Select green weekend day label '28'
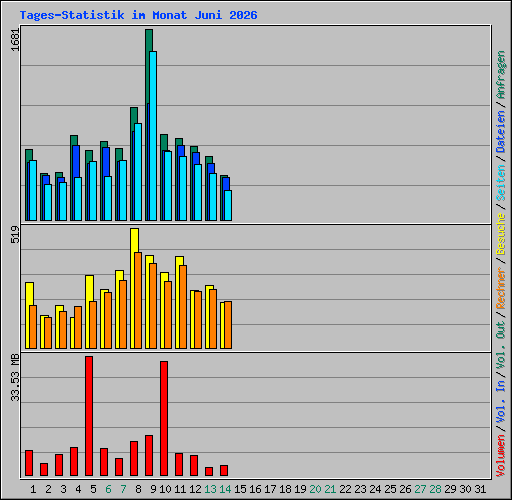This screenshot has width=512, height=500. pos(435,489)
